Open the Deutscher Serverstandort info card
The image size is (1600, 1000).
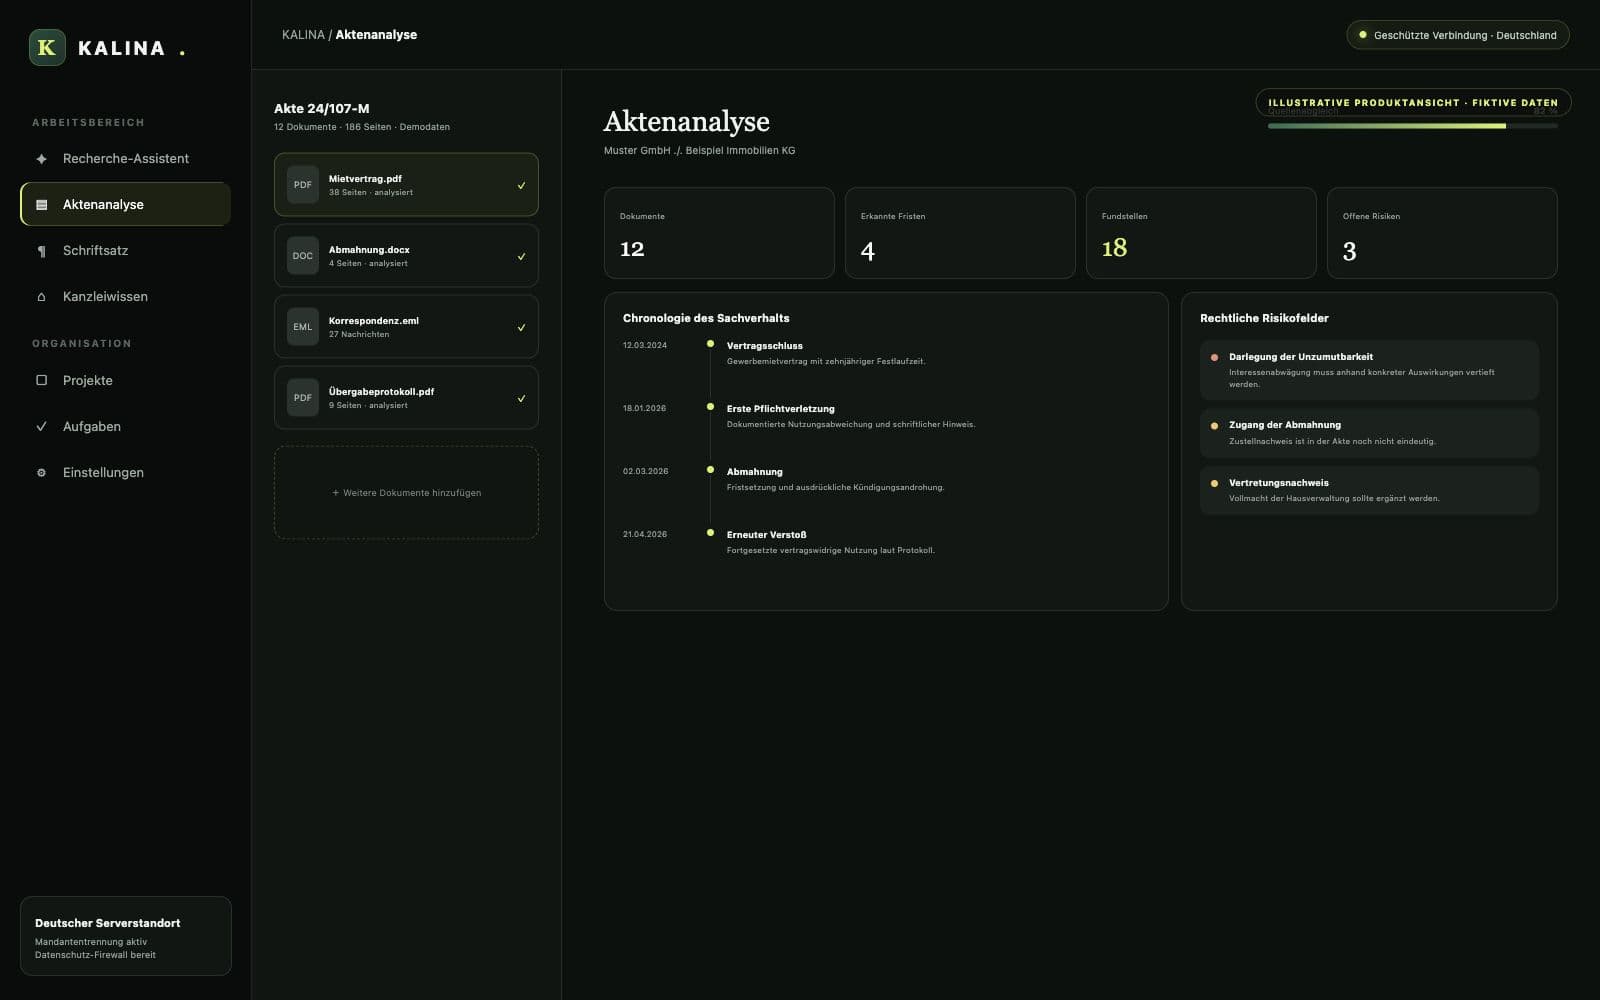pyautogui.click(x=126, y=936)
